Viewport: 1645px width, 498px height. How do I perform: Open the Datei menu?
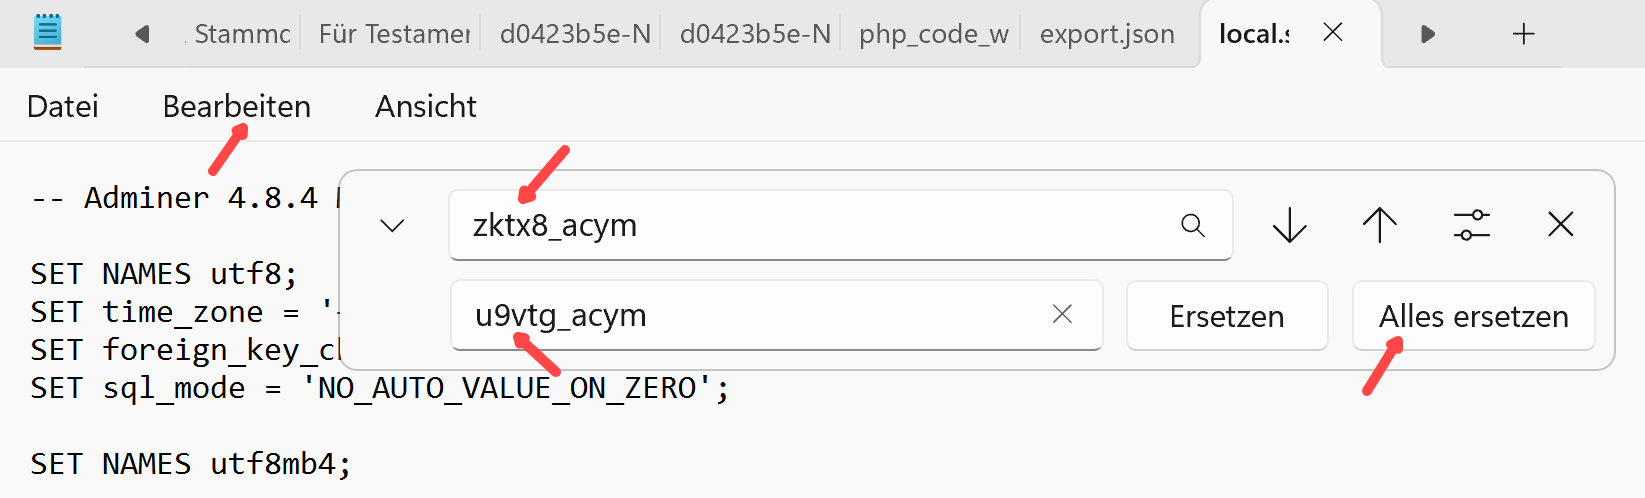point(63,106)
